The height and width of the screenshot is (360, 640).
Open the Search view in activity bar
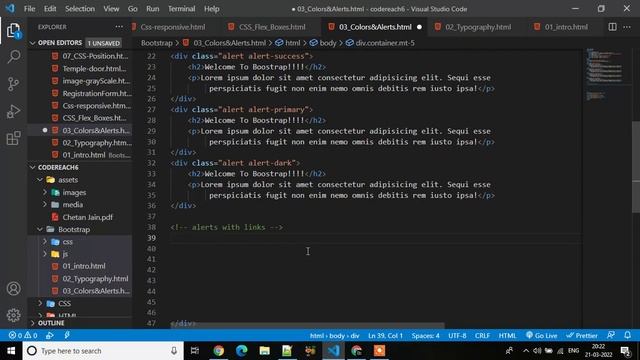pyautogui.click(x=13, y=57)
